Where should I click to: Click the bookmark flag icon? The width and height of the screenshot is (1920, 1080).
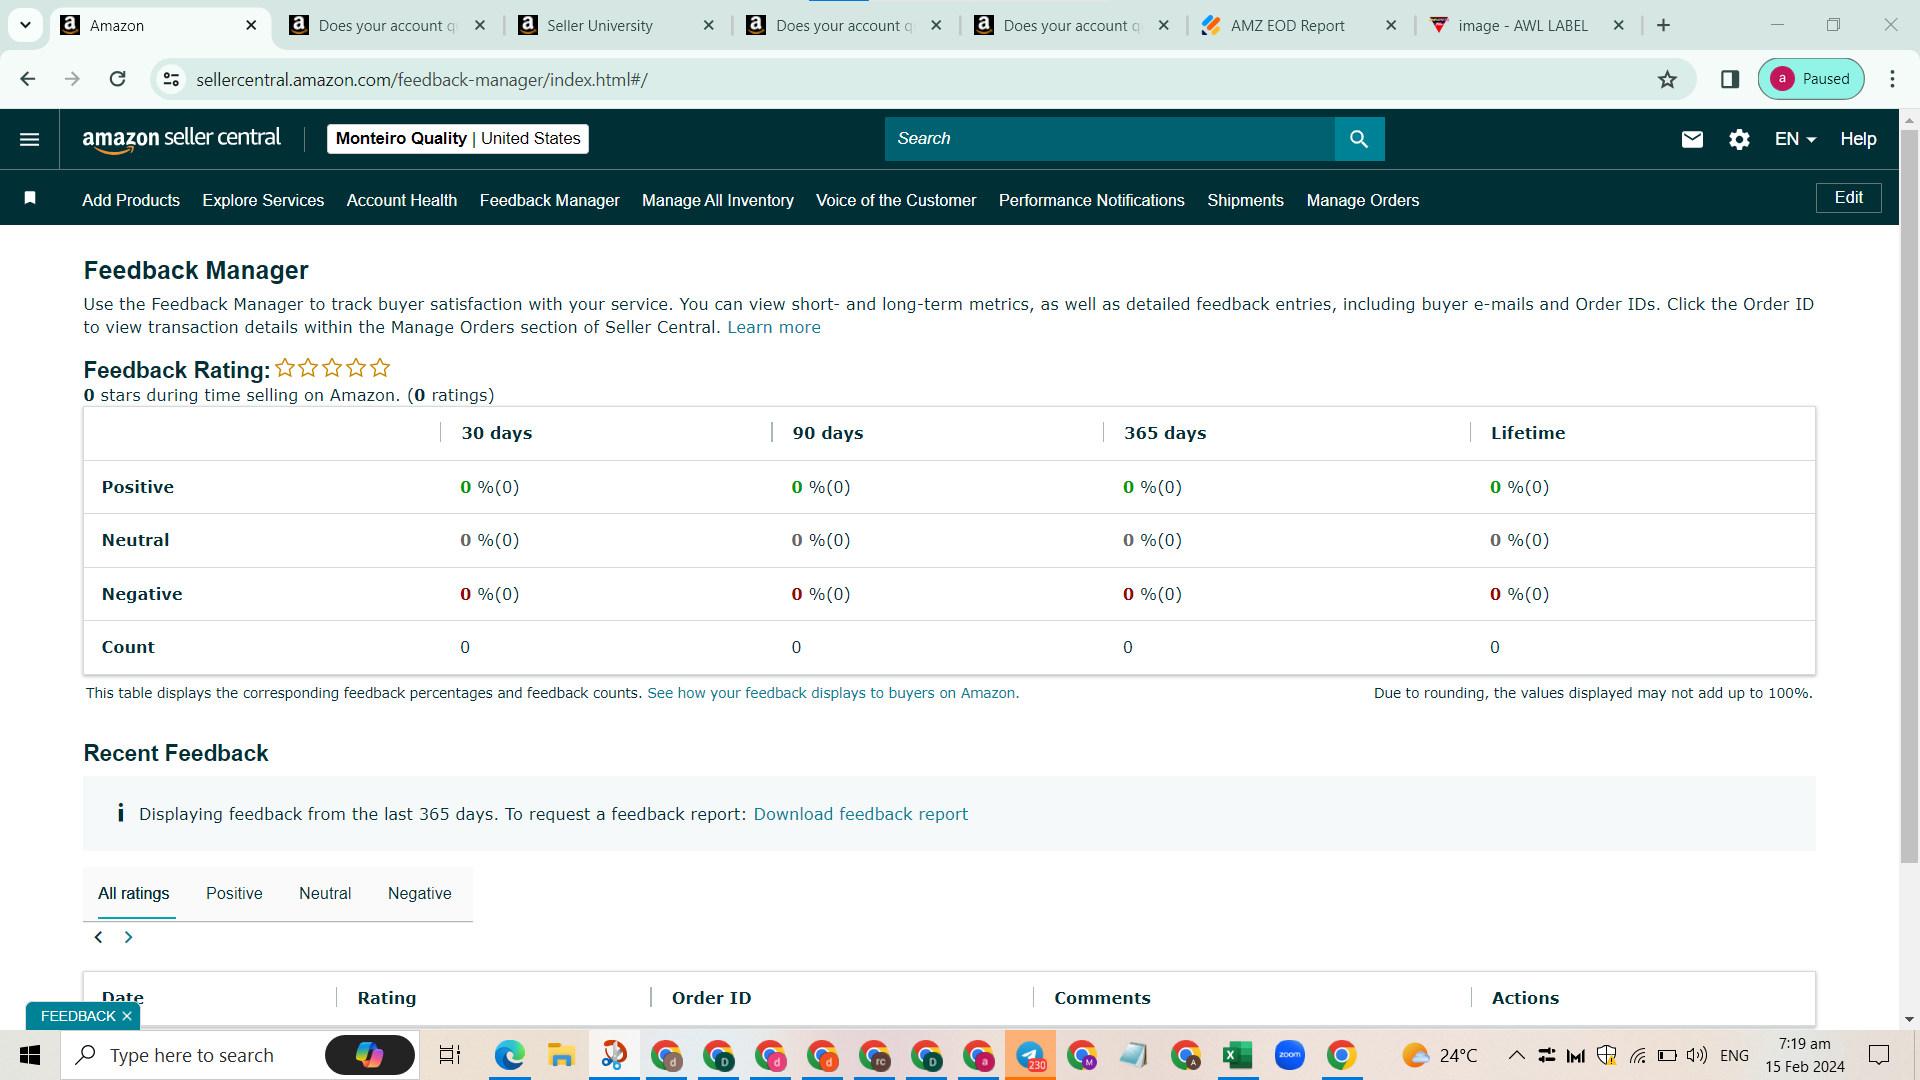[30, 198]
